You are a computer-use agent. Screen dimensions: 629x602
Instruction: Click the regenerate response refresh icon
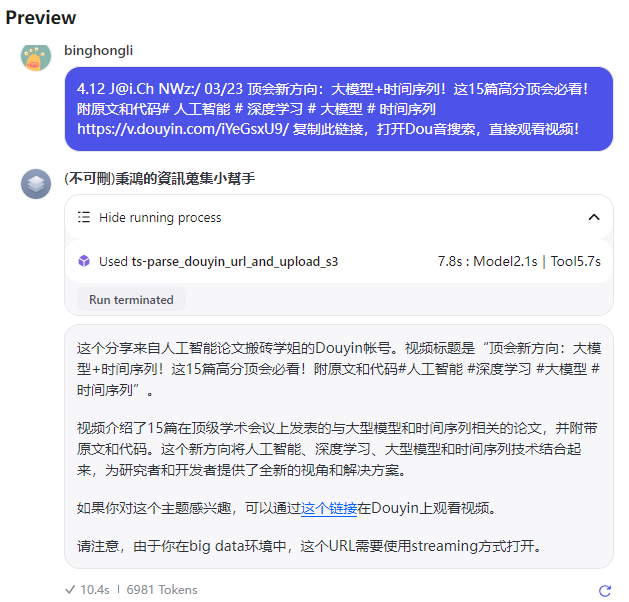(605, 590)
